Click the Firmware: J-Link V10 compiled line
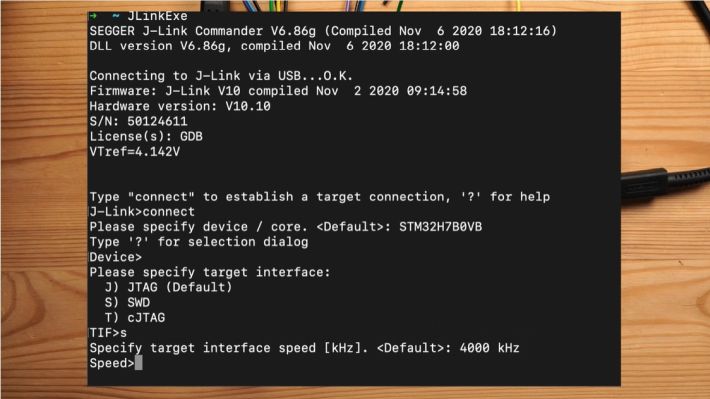710x399 pixels. coord(278,91)
